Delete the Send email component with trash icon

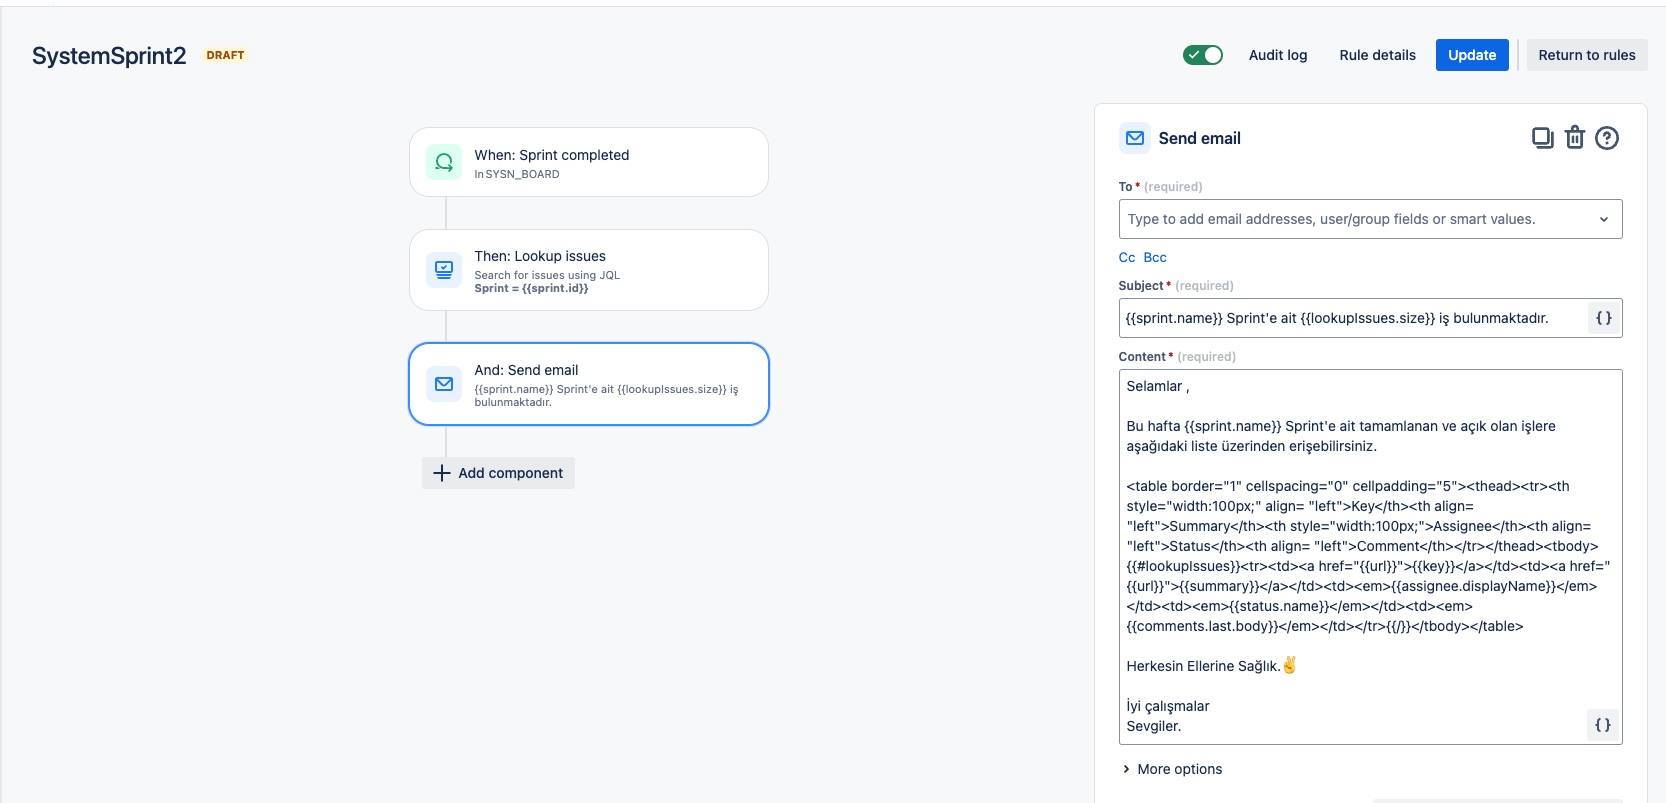(x=1575, y=138)
